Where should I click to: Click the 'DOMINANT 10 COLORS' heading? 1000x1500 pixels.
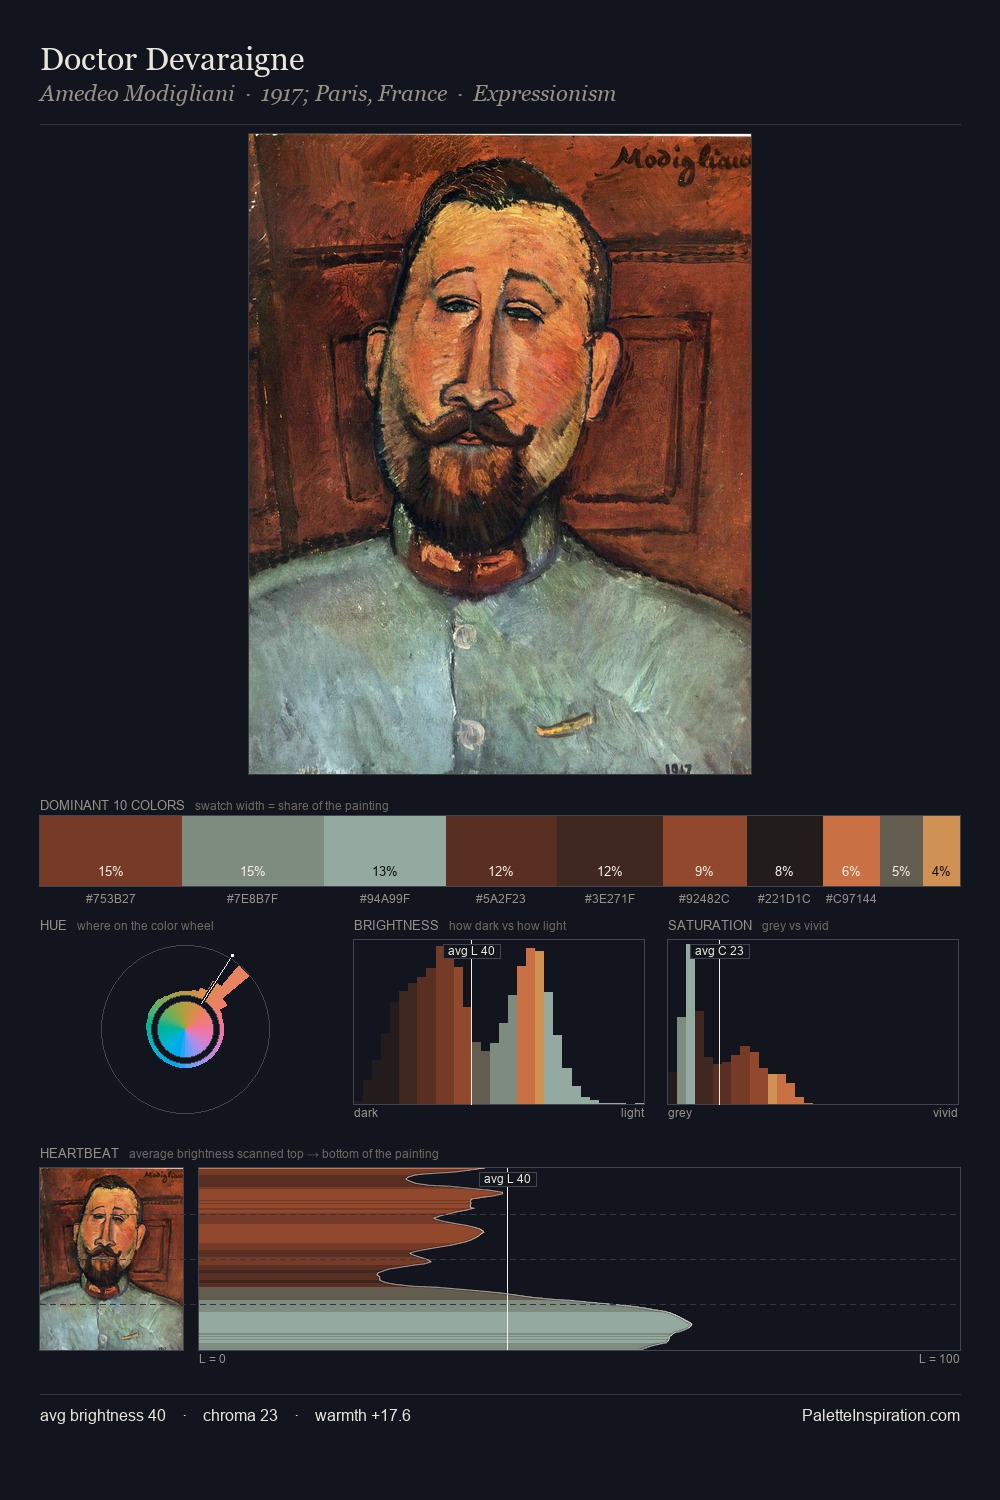(x=112, y=805)
